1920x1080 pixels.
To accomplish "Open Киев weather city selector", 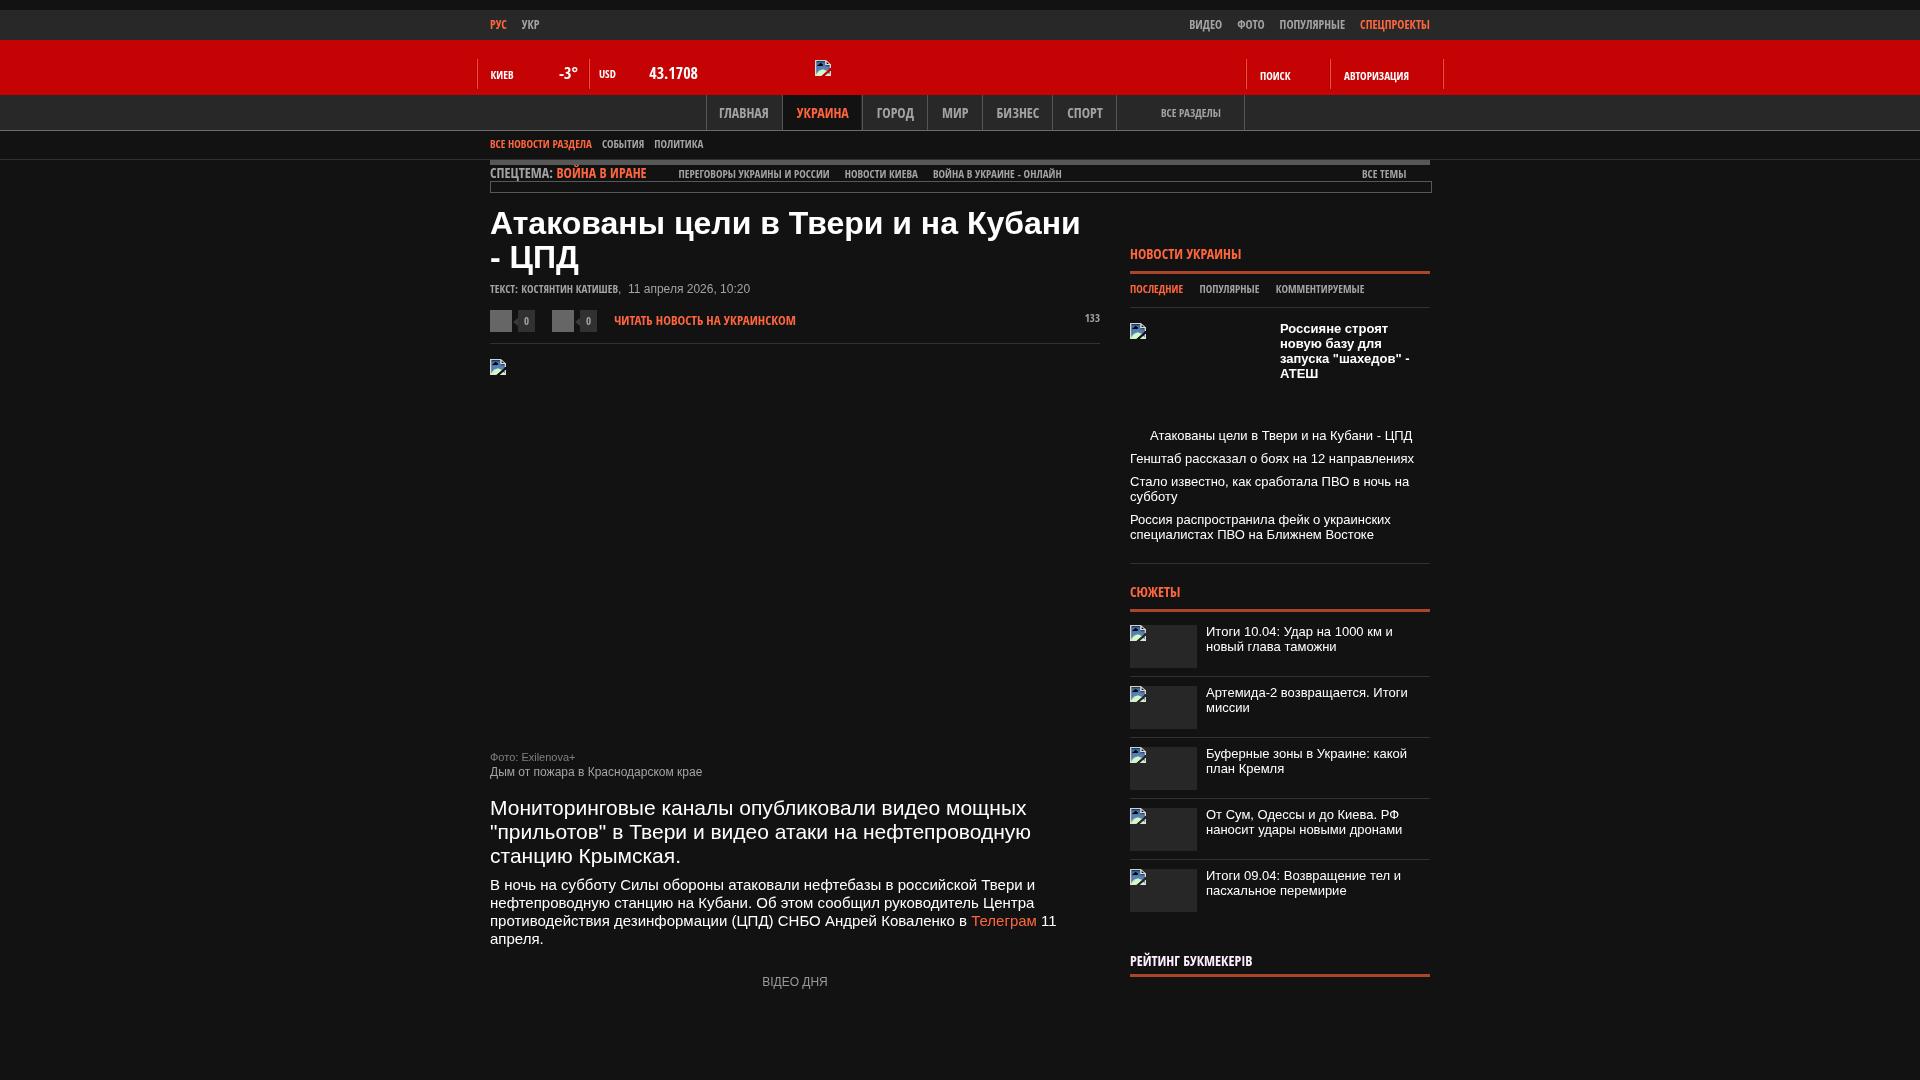I will tap(502, 75).
